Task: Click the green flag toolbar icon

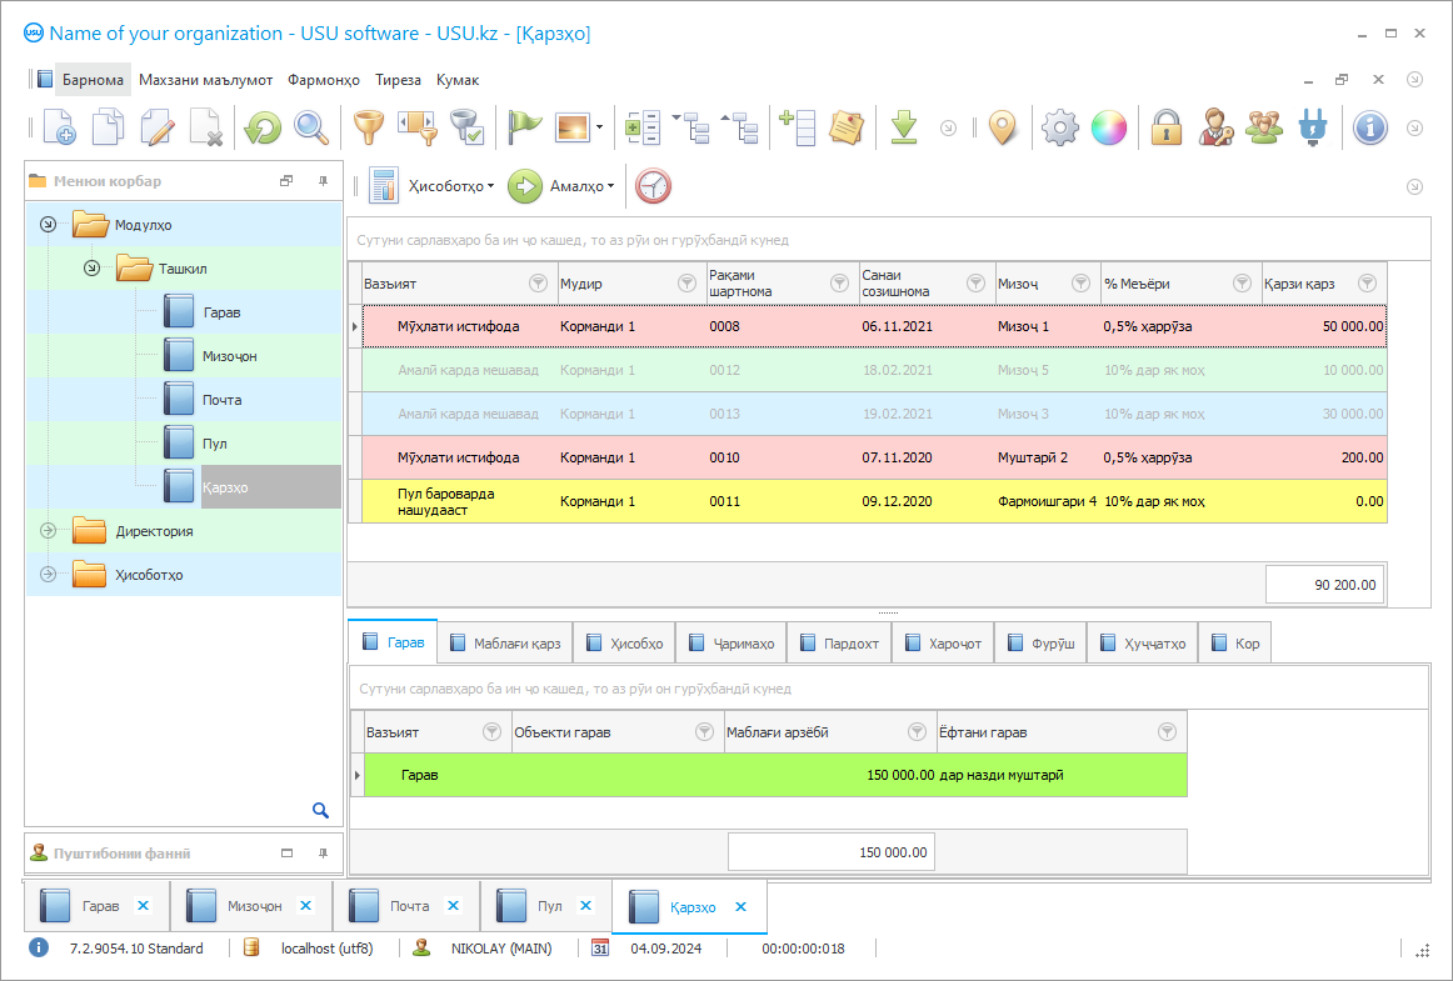Action: coord(523,127)
